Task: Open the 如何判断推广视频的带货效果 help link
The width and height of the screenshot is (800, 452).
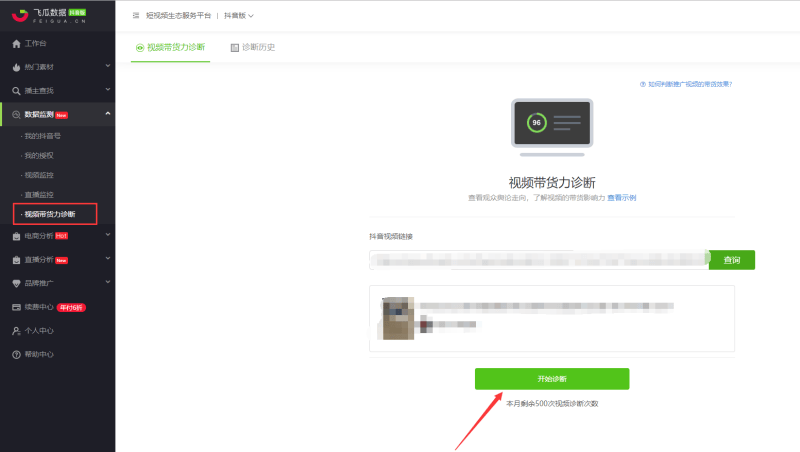Action: pyautogui.click(x=686, y=84)
